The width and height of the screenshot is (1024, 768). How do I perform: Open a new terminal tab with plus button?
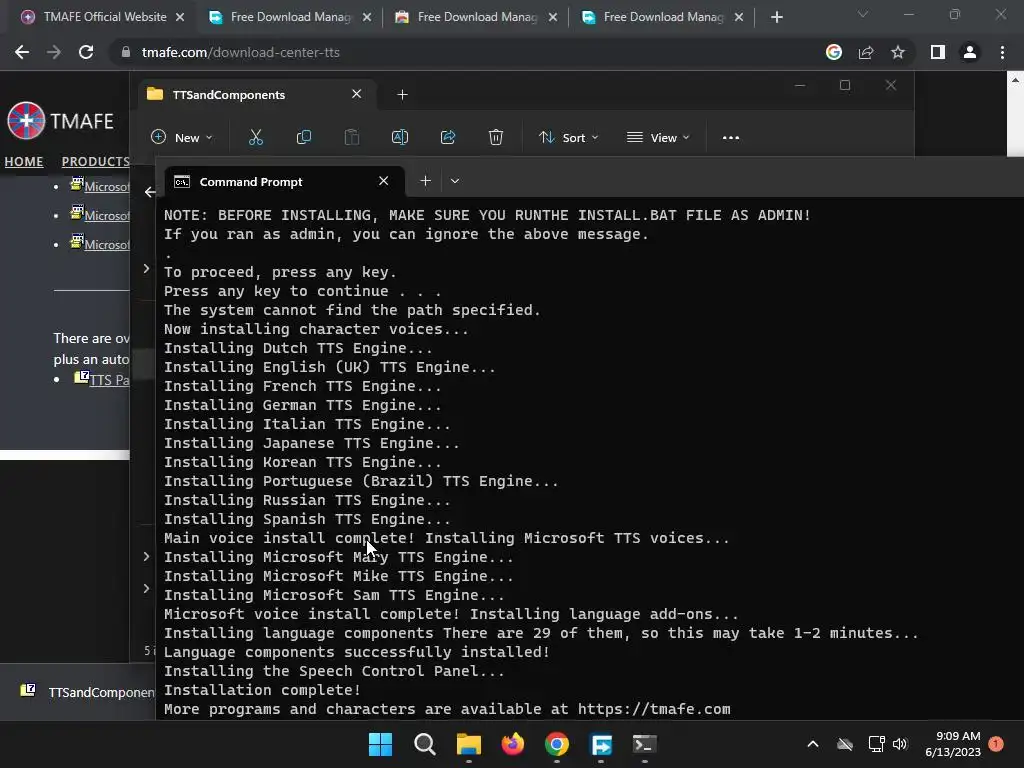(425, 181)
